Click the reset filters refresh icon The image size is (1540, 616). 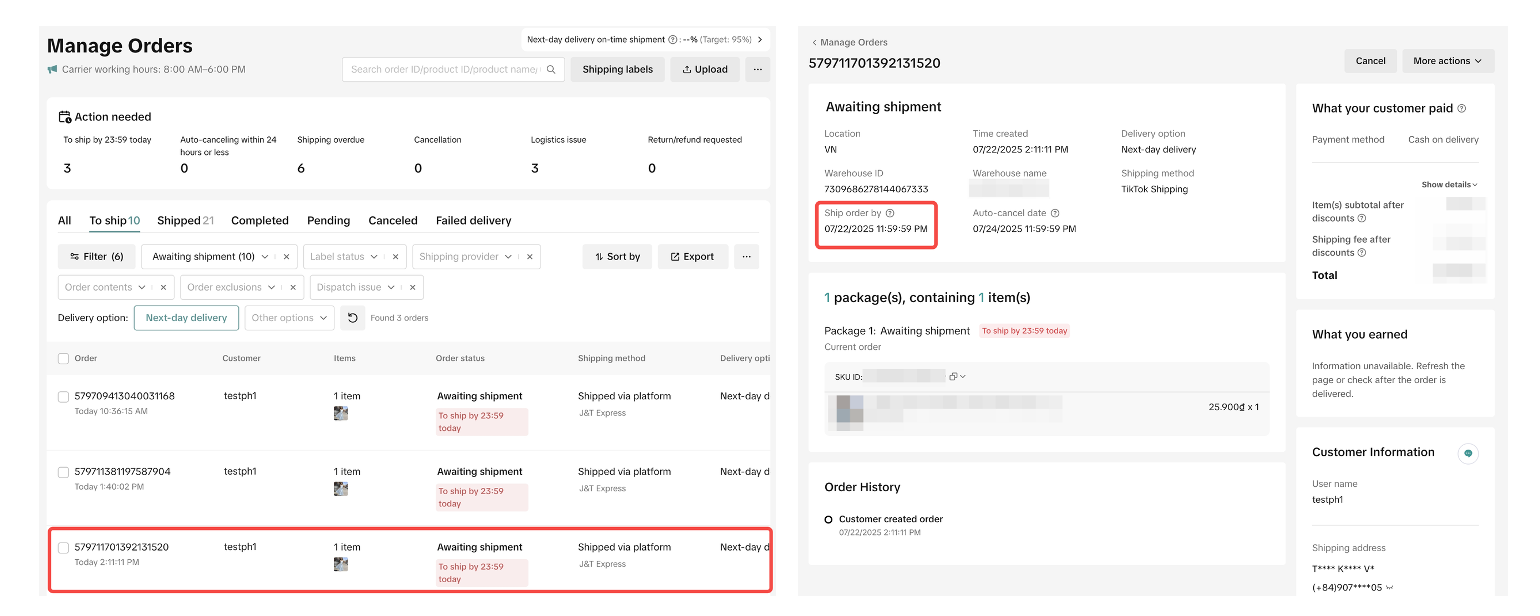click(x=352, y=318)
